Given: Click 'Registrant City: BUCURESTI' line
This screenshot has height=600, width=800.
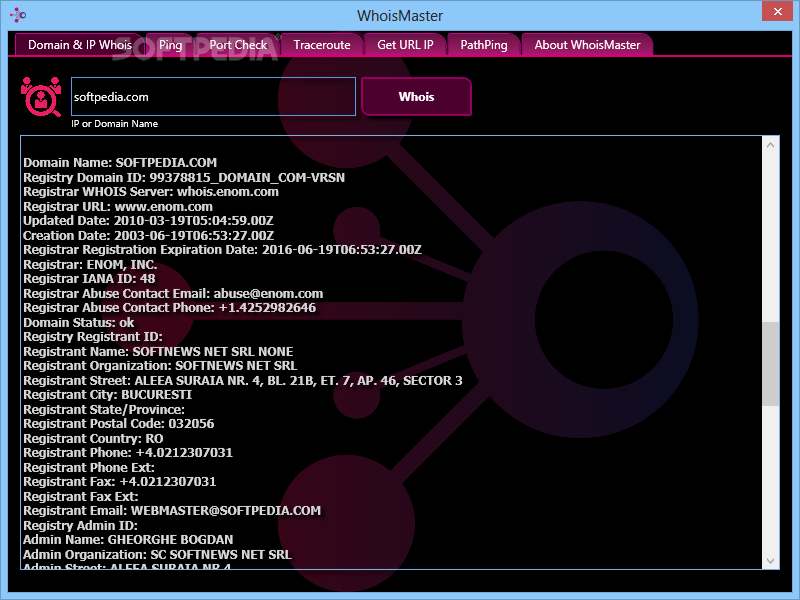Looking at the screenshot, I should tap(108, 395).
